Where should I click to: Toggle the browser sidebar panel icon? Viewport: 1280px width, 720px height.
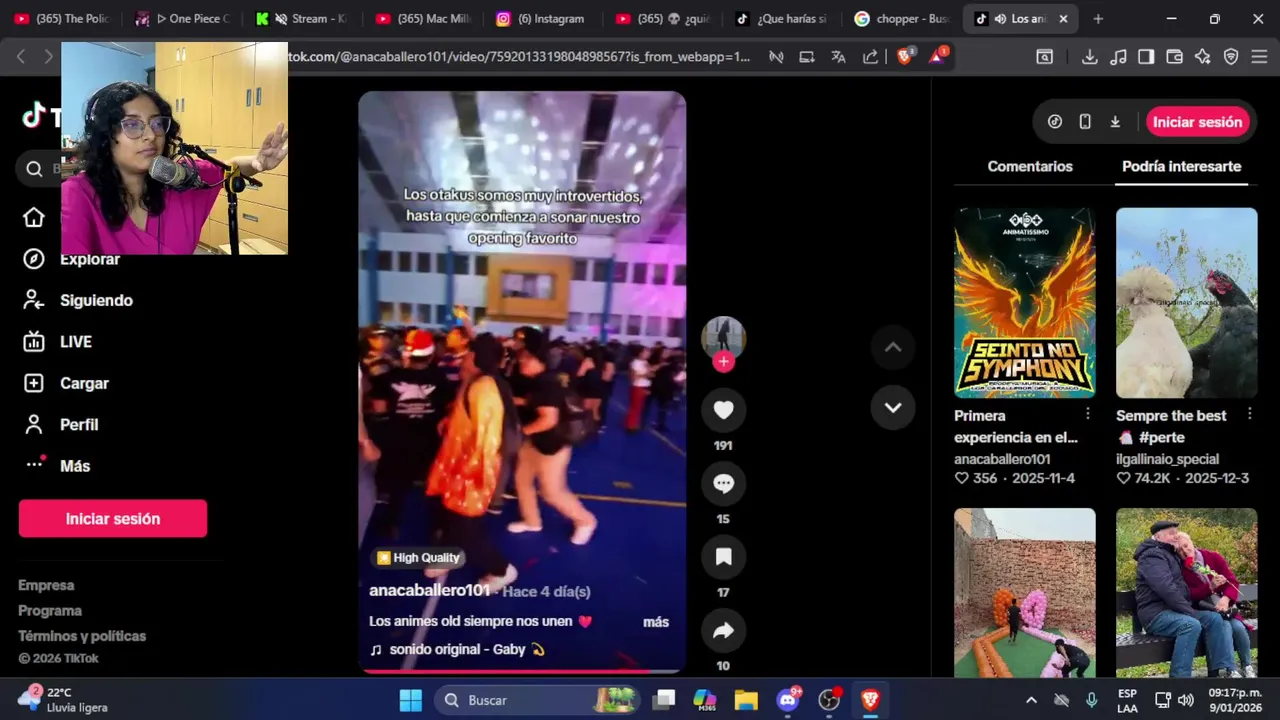[1146, 57]
